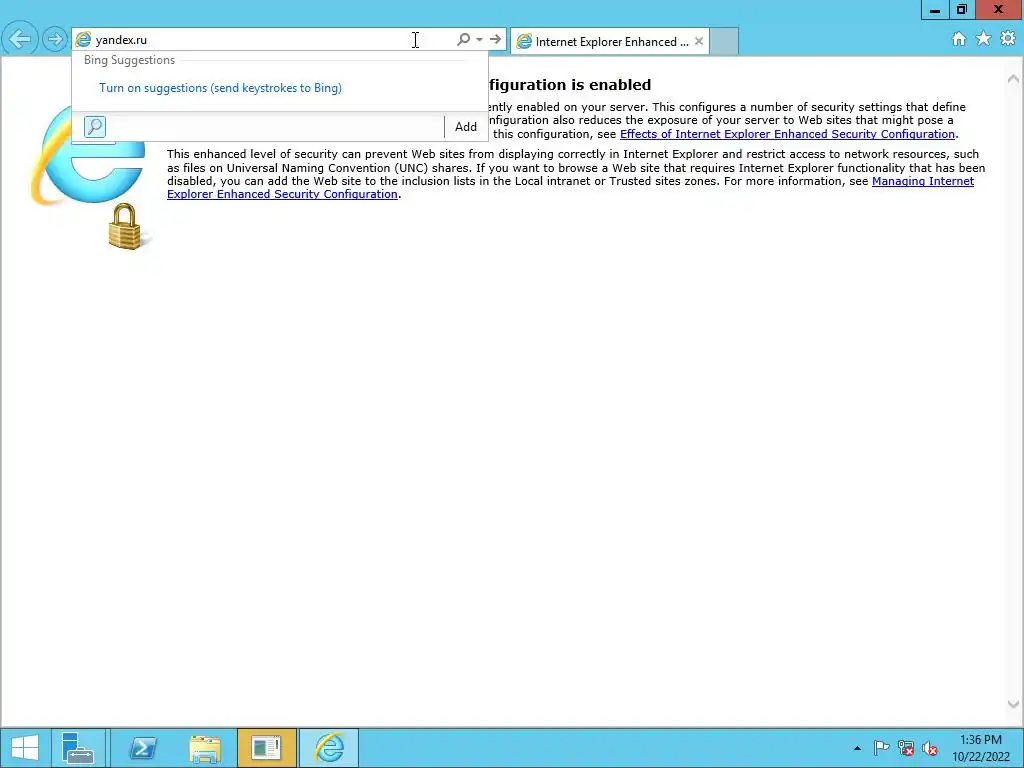This screenshot has width=1024, height=768.
Task: Minimize the Internet Explorer window
Action: [935, 10]
